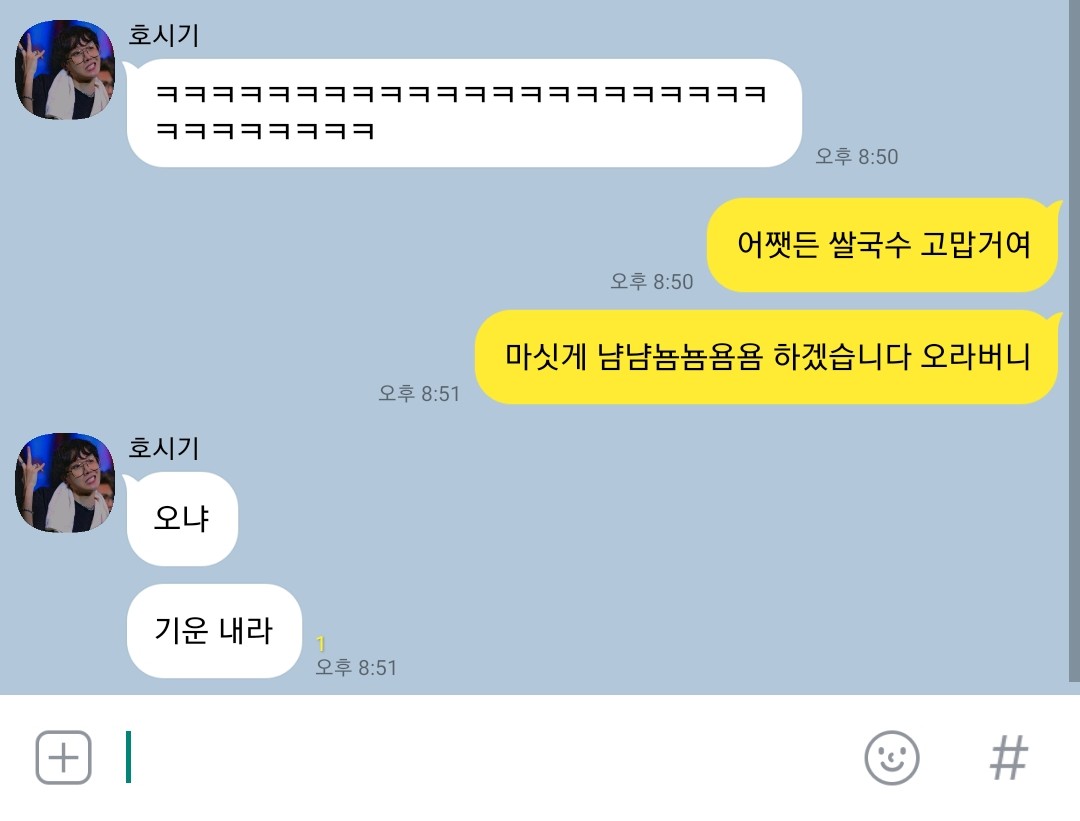Tap the 오후 8:51 timestamp beside 오라버니 message
1080x821 pixels.
click(419, 394)
